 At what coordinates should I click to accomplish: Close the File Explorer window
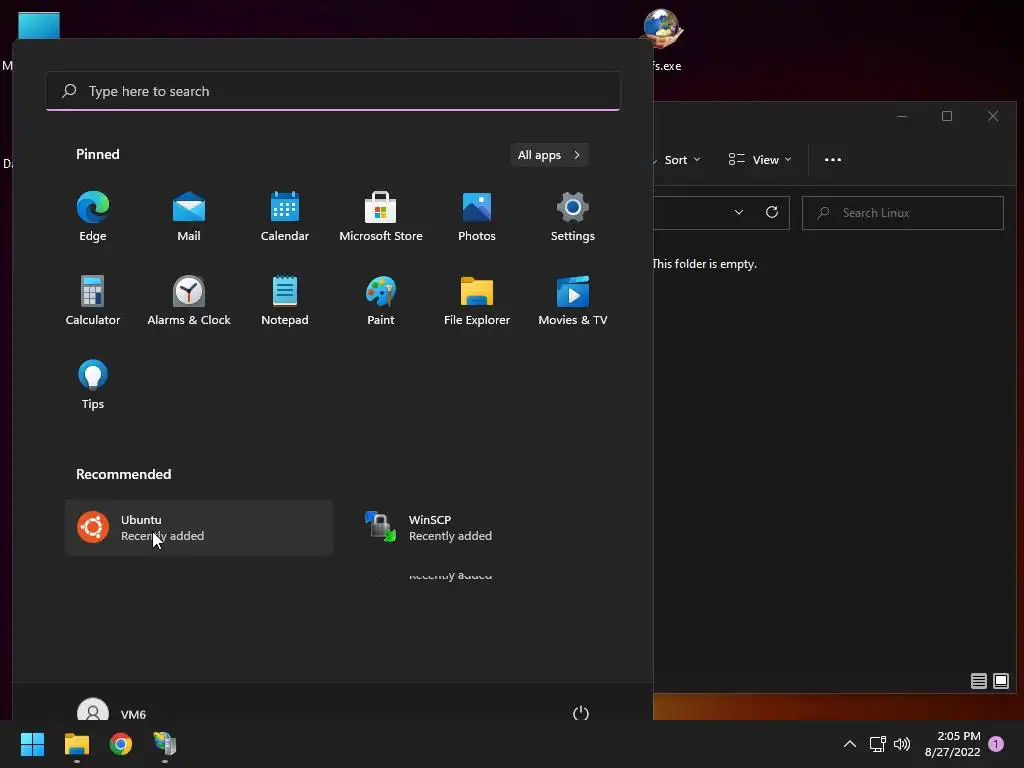pyautogui.click(x=993, y=116)
